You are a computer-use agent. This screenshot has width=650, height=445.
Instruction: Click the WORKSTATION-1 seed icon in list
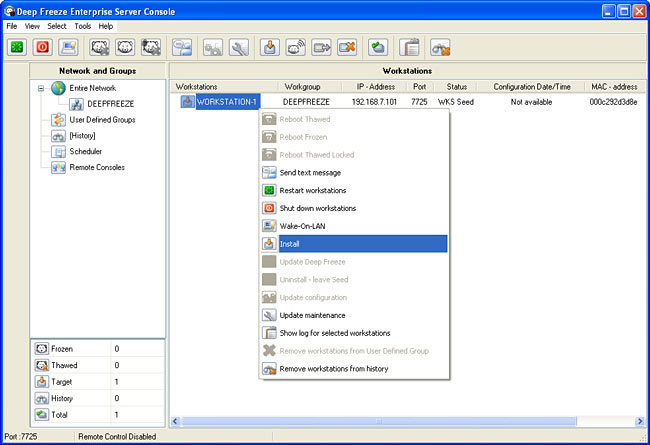tap(187, 102)
